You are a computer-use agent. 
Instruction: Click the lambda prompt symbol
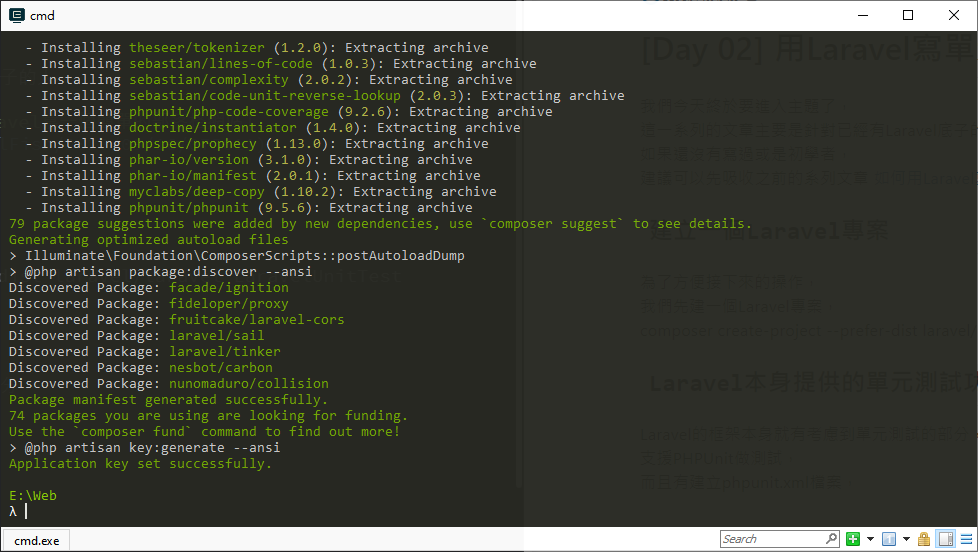[12, 511]
